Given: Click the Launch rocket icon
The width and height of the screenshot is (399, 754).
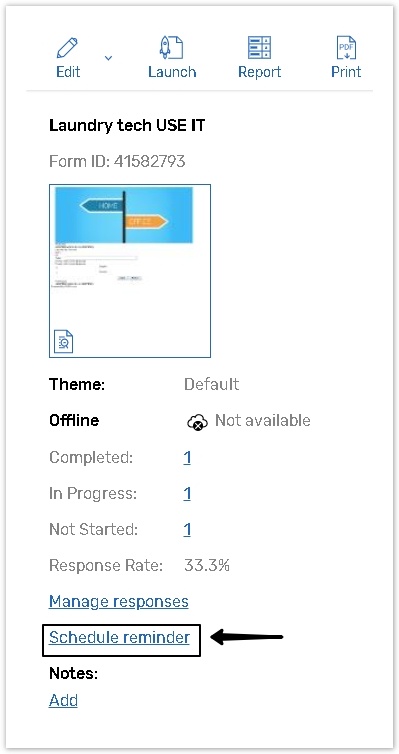Looking at the screenshot, I should click(x=172, y=48).
